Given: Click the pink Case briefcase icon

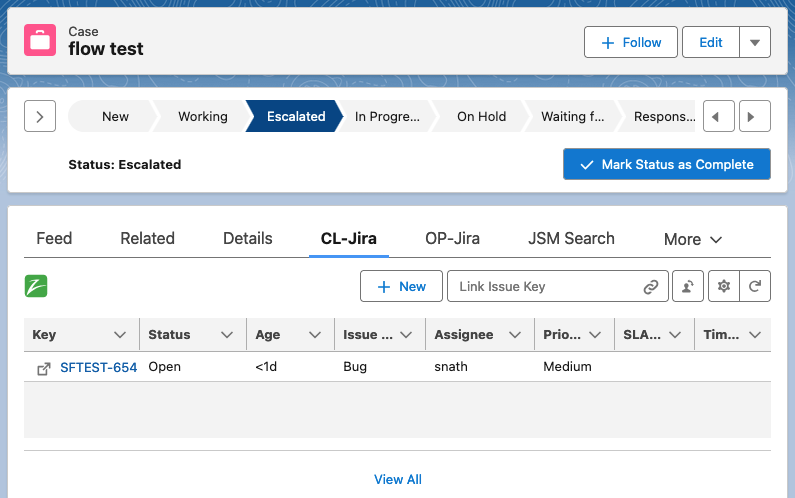Looking at the screenshot, I should coord(40,41).
